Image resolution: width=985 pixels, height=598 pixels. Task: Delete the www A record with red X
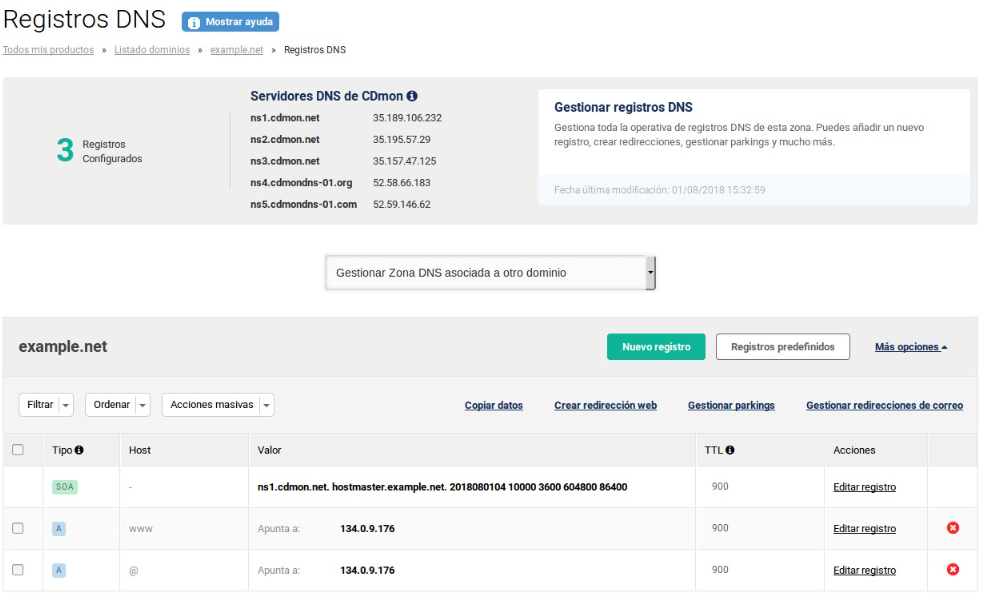952,528
